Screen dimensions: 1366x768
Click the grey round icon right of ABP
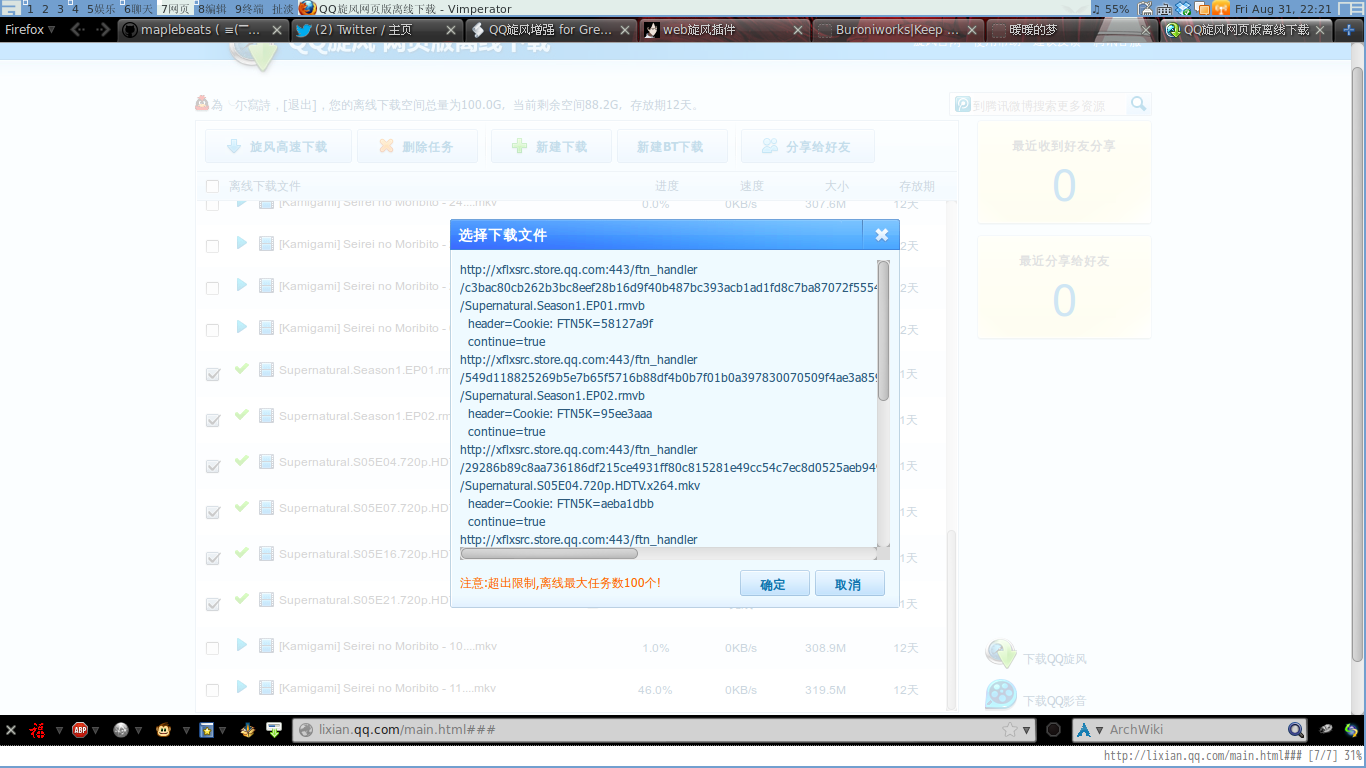(x=121, y=730)
